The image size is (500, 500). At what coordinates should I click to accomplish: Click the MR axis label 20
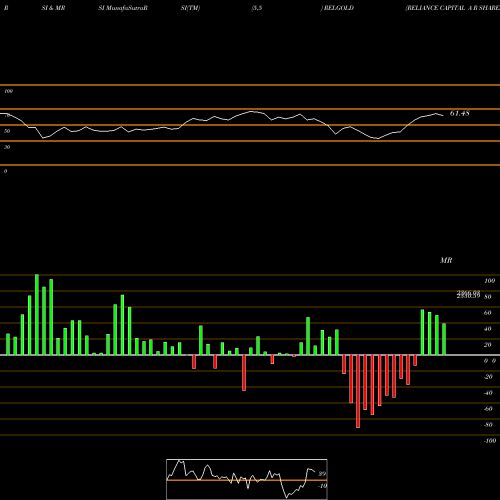488,345
